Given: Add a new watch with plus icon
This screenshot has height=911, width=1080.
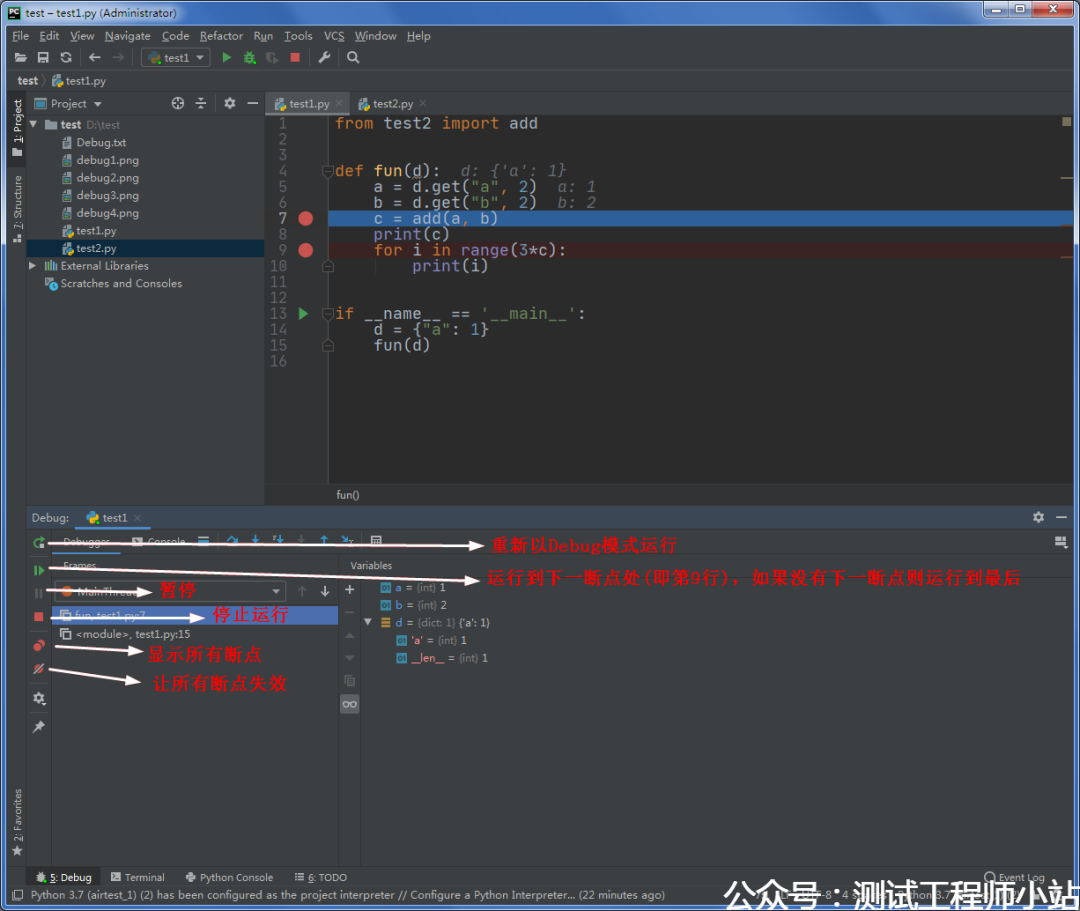Looking at the screenshot, I should pyautogui.click(x=349, y=590).
